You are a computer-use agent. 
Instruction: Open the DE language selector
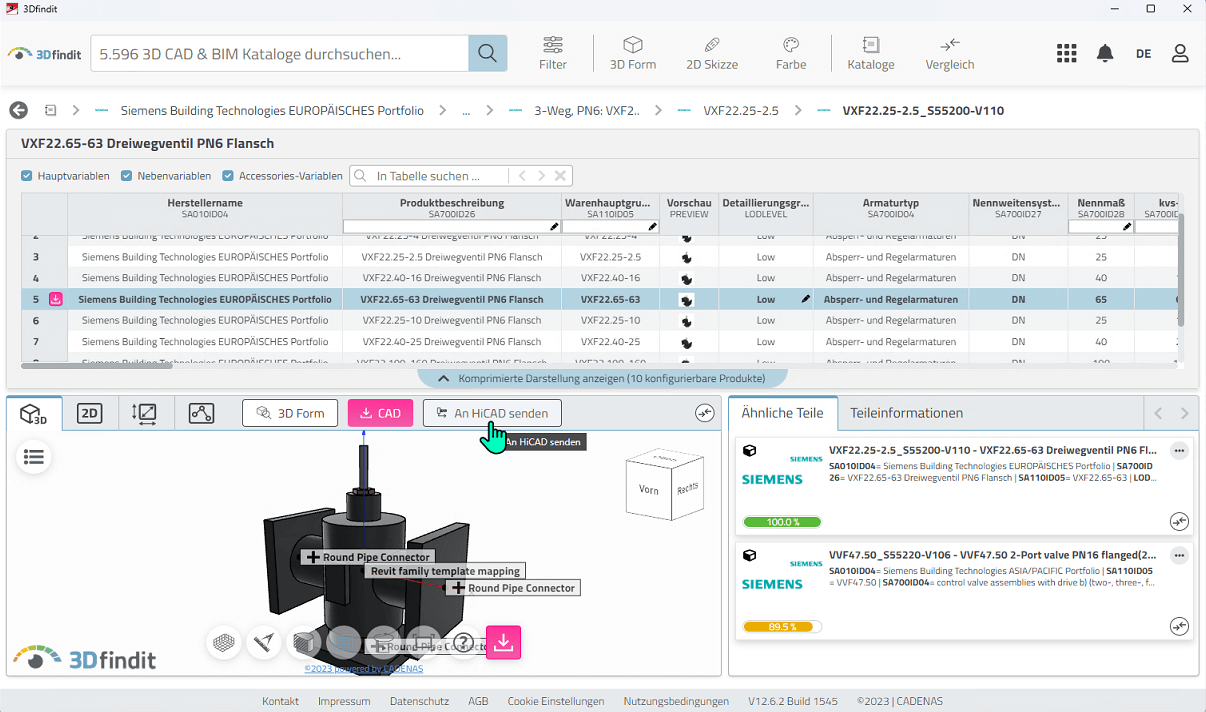[1143, 54]
